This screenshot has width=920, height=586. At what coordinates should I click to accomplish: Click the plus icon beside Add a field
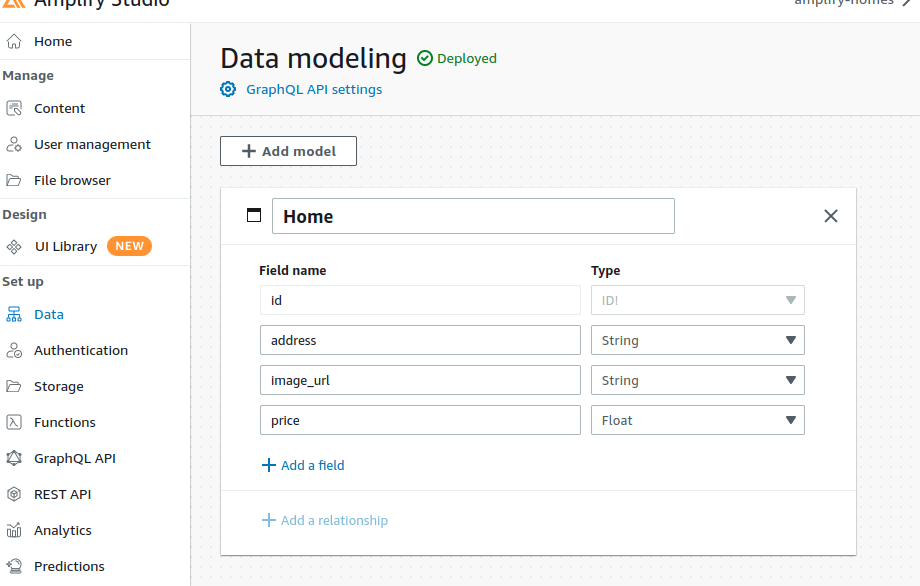point(269,465)
